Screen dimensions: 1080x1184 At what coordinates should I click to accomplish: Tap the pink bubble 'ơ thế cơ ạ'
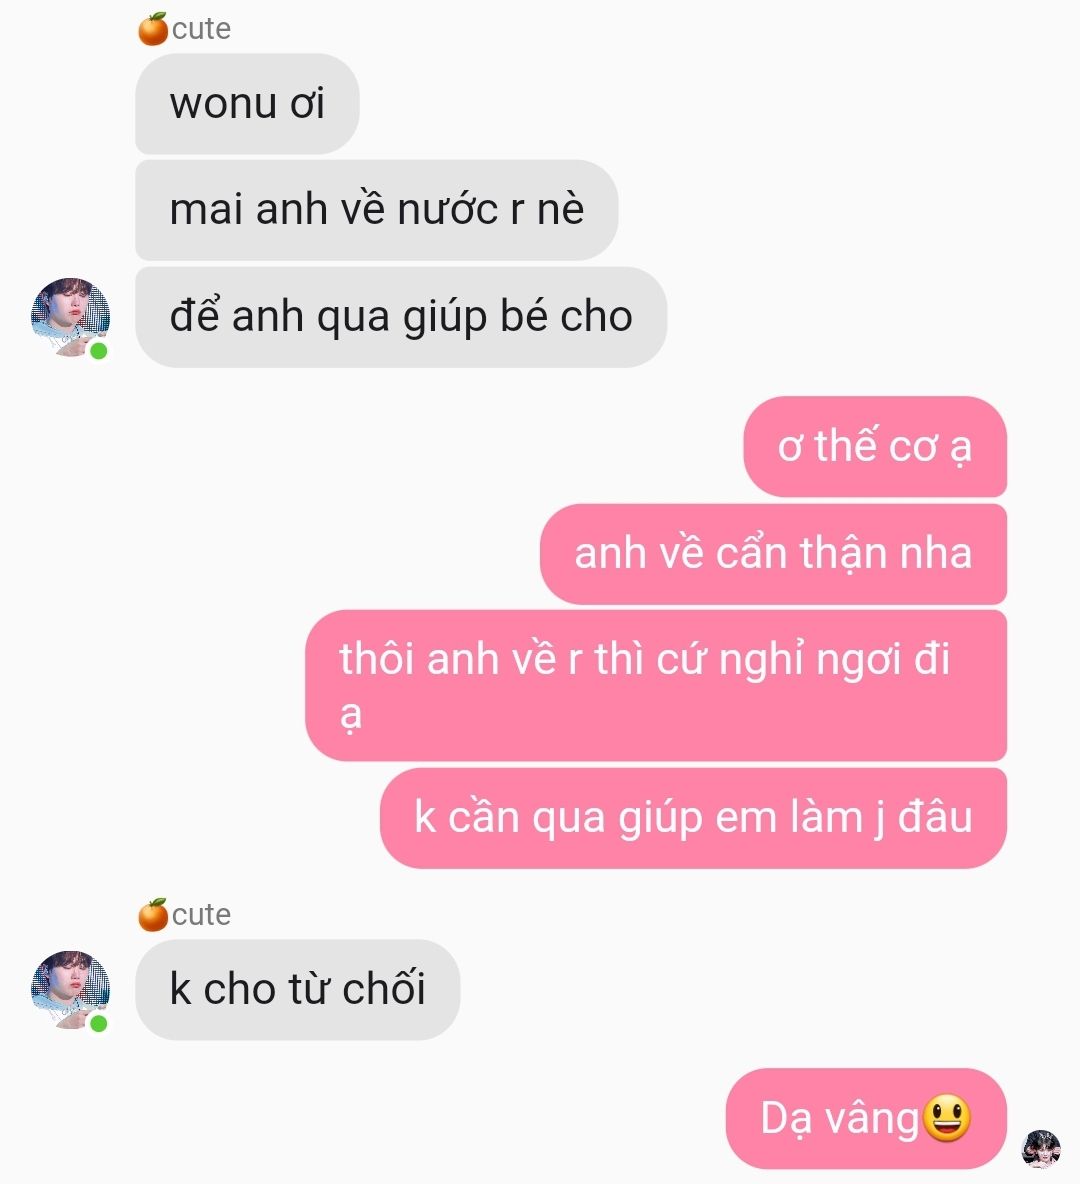point(875,446)
